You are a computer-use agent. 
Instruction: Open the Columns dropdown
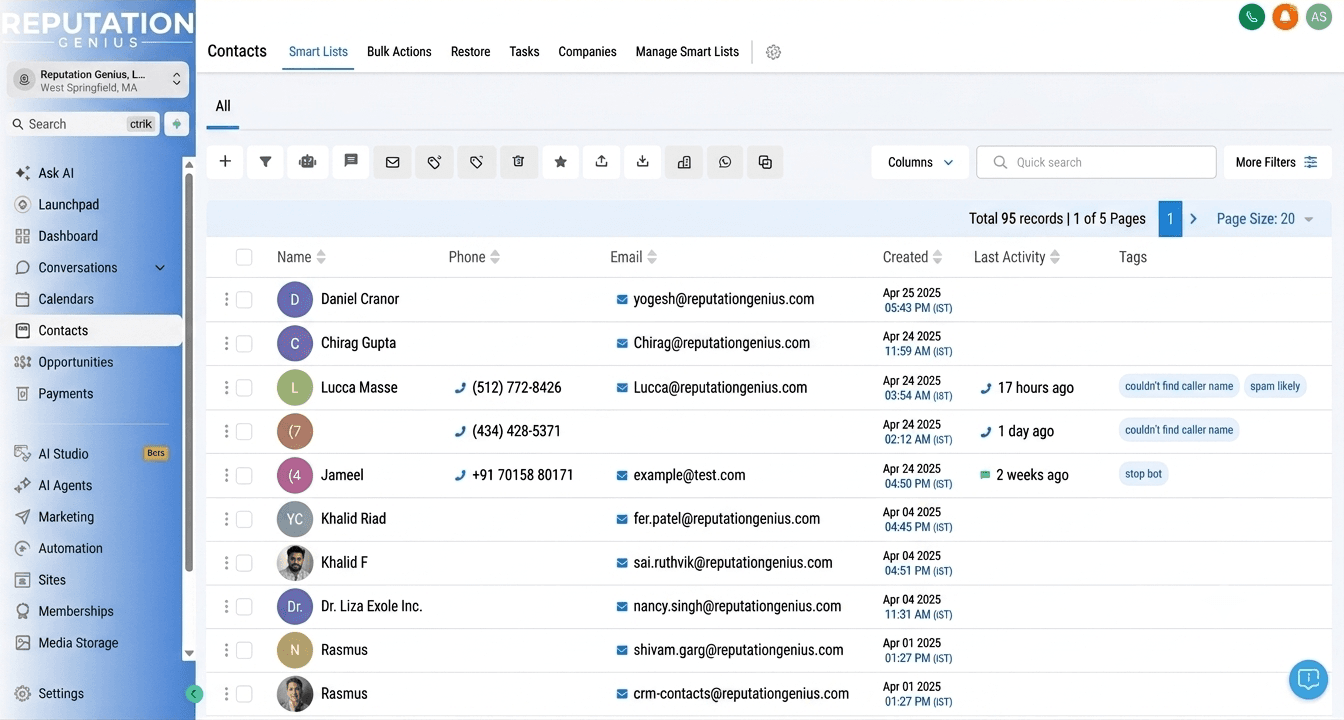coord(920,162)
